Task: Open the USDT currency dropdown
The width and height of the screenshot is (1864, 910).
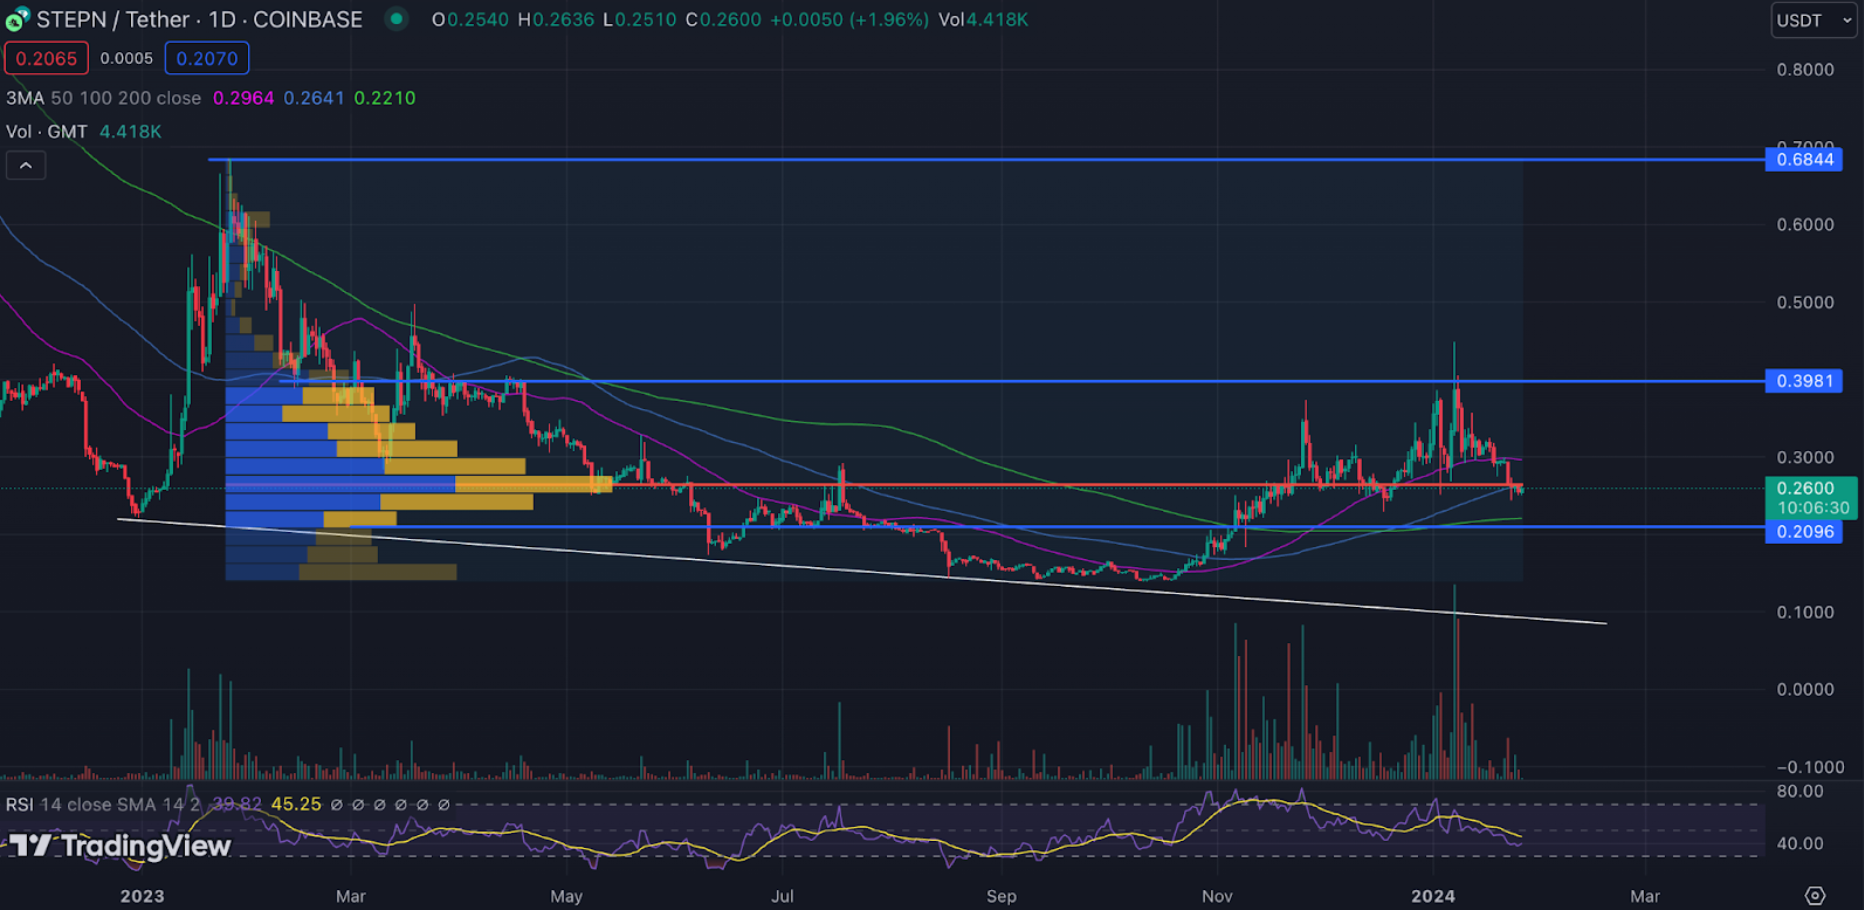Action: 1813,19
